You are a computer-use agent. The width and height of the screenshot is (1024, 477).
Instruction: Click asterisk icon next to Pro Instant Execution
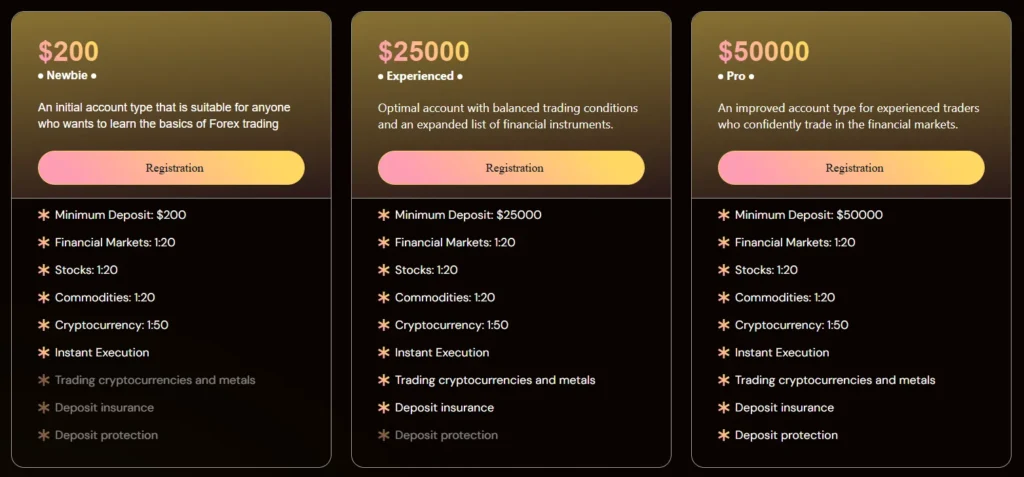[x=723, y=352]
